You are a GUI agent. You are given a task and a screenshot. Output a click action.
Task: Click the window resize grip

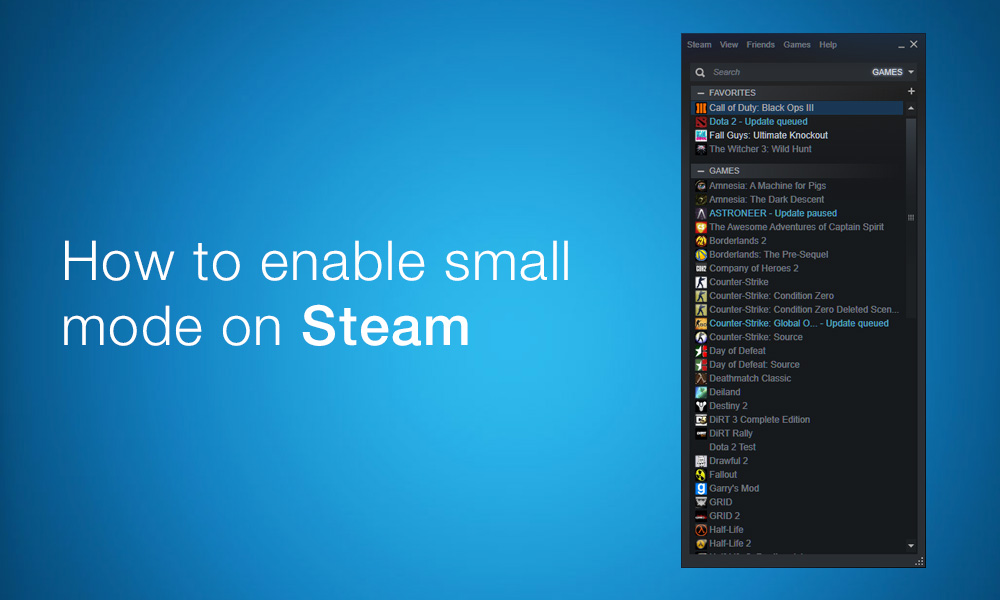click(919, 561)
